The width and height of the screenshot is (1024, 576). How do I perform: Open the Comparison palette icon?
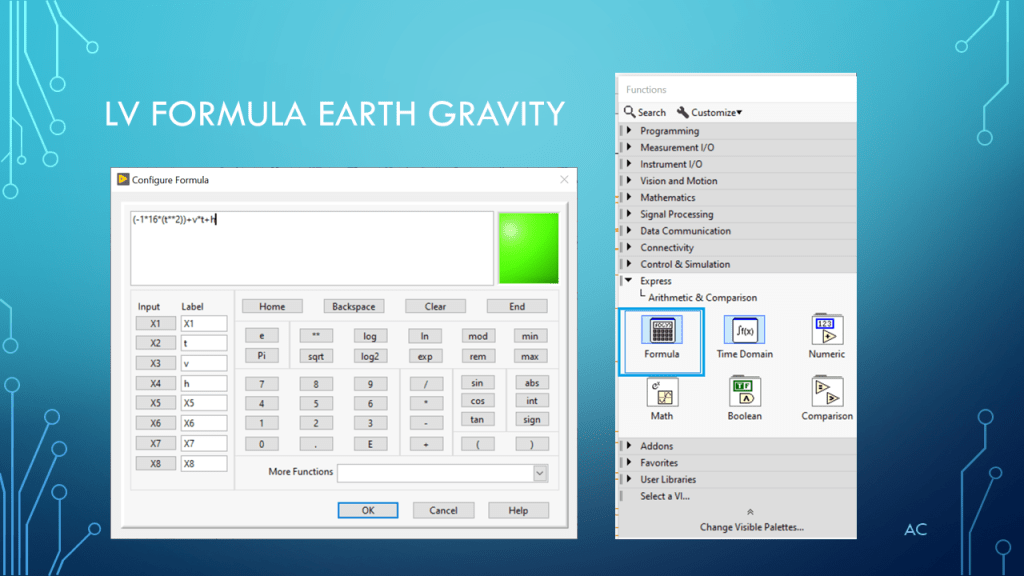tap(826, 393)
